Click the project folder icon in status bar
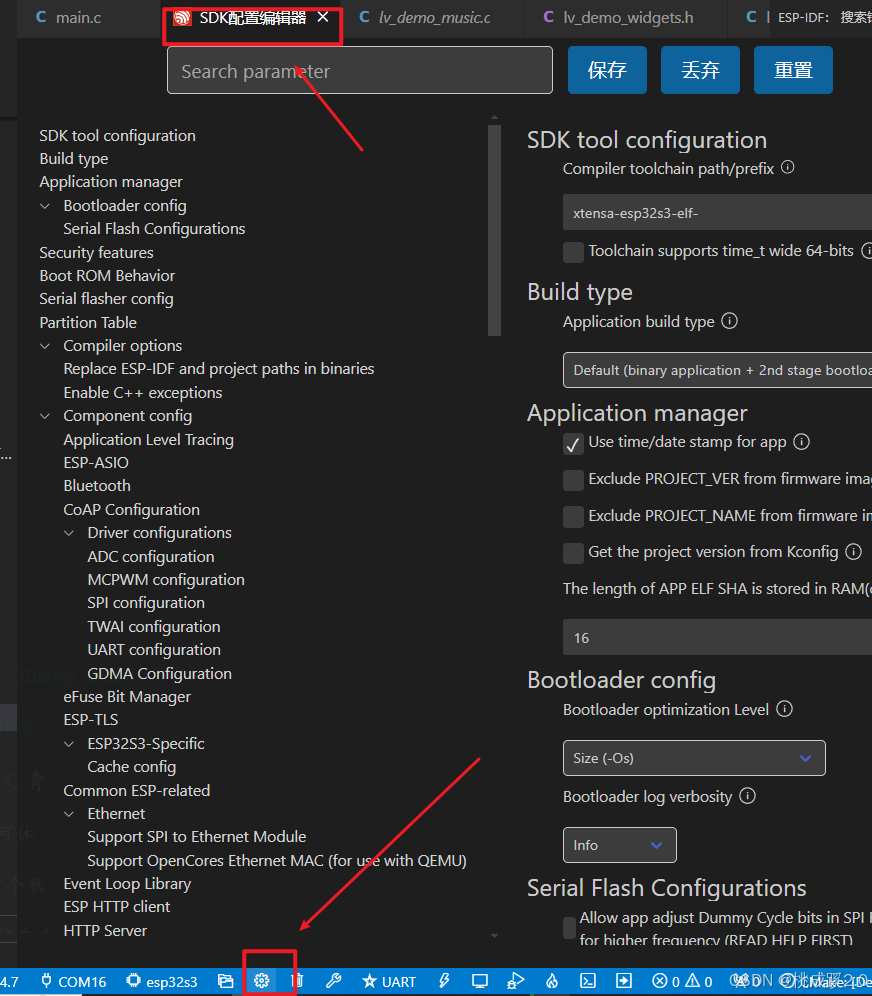The width and height of the screenshot is (872, 996). coord(225,981)
